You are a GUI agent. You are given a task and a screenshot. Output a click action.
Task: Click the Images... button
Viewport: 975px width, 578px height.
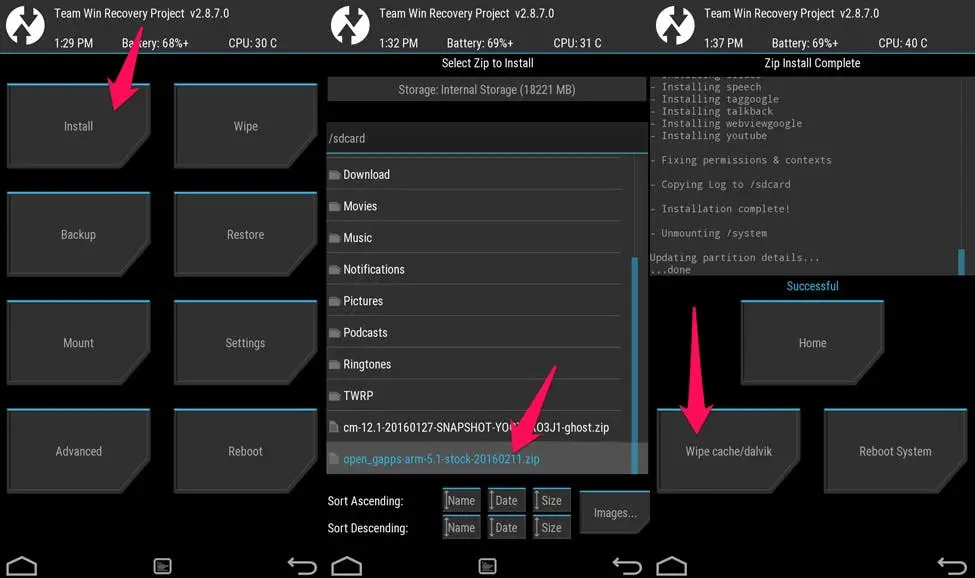(614, 513)
